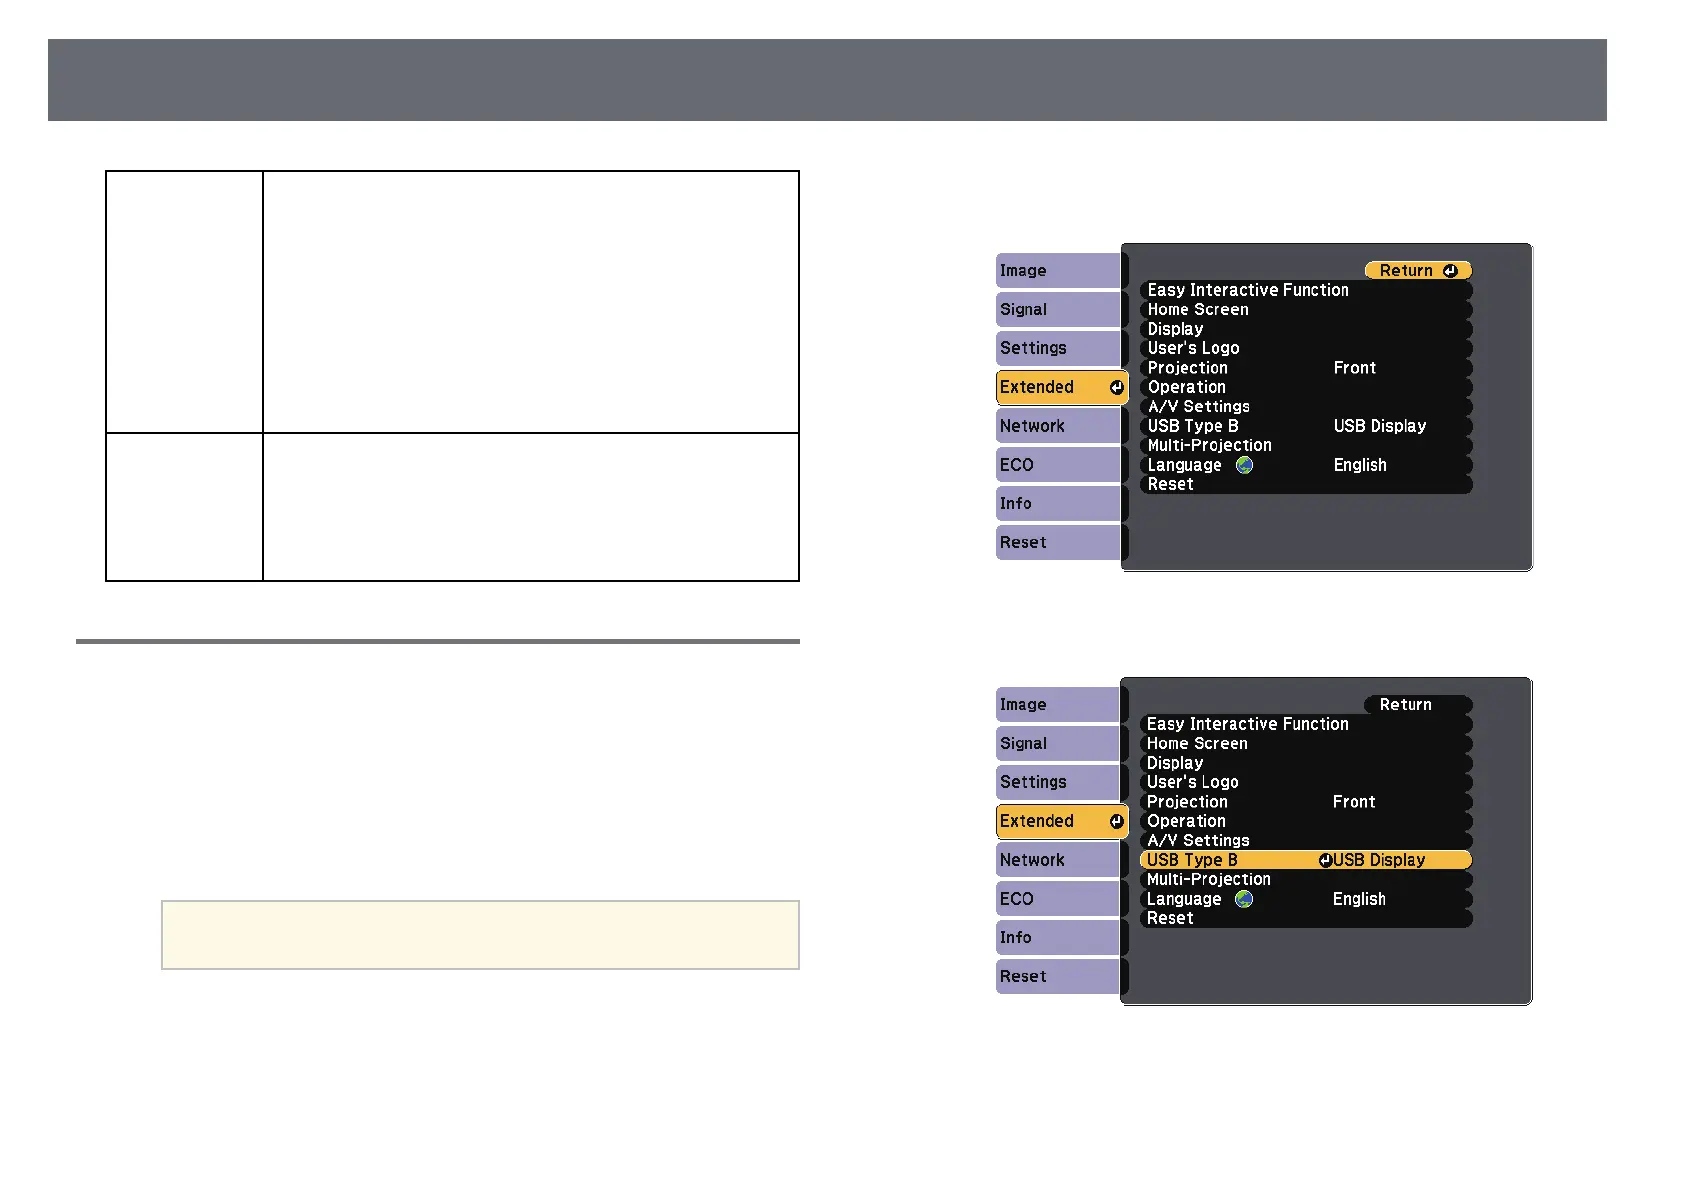Select the Language row in the upper menu
Viewport: 1684px width, 1190px height.
click(1306, 465)
